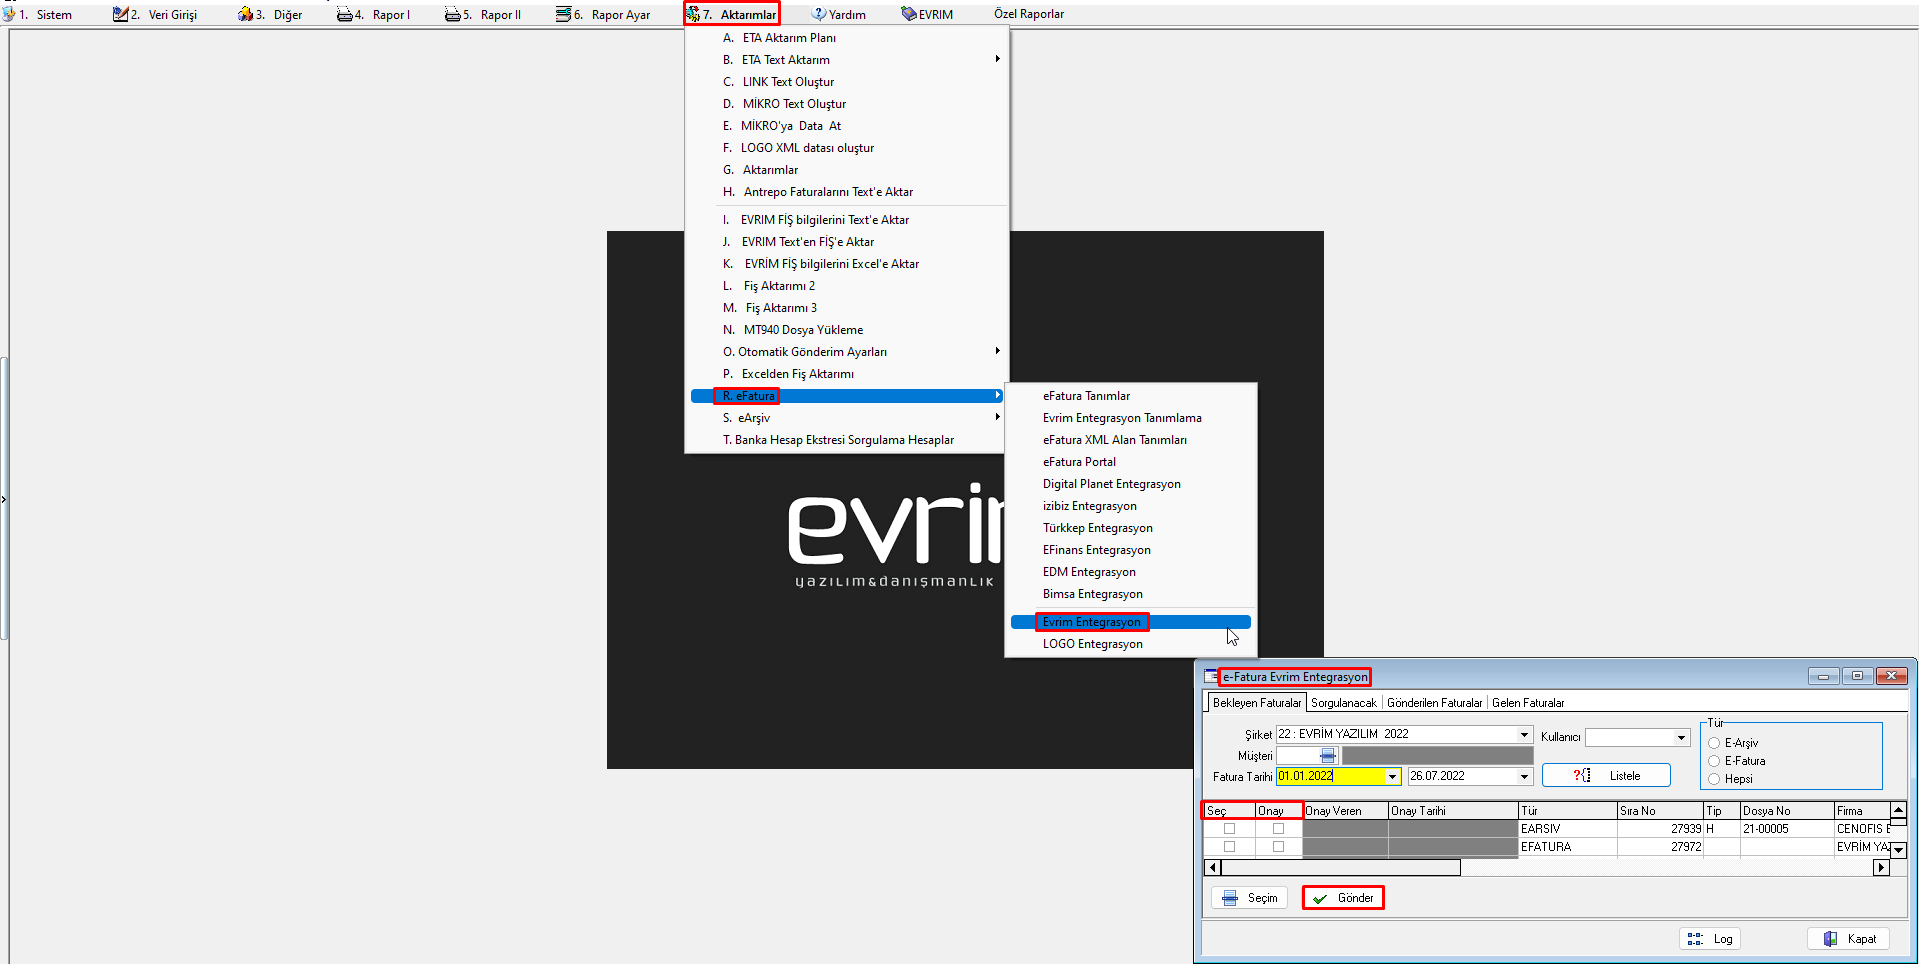1919x964 pixels.
Task: Click the Müşteri code input field
Action: pyautogui.click(x=1298, y=756)
